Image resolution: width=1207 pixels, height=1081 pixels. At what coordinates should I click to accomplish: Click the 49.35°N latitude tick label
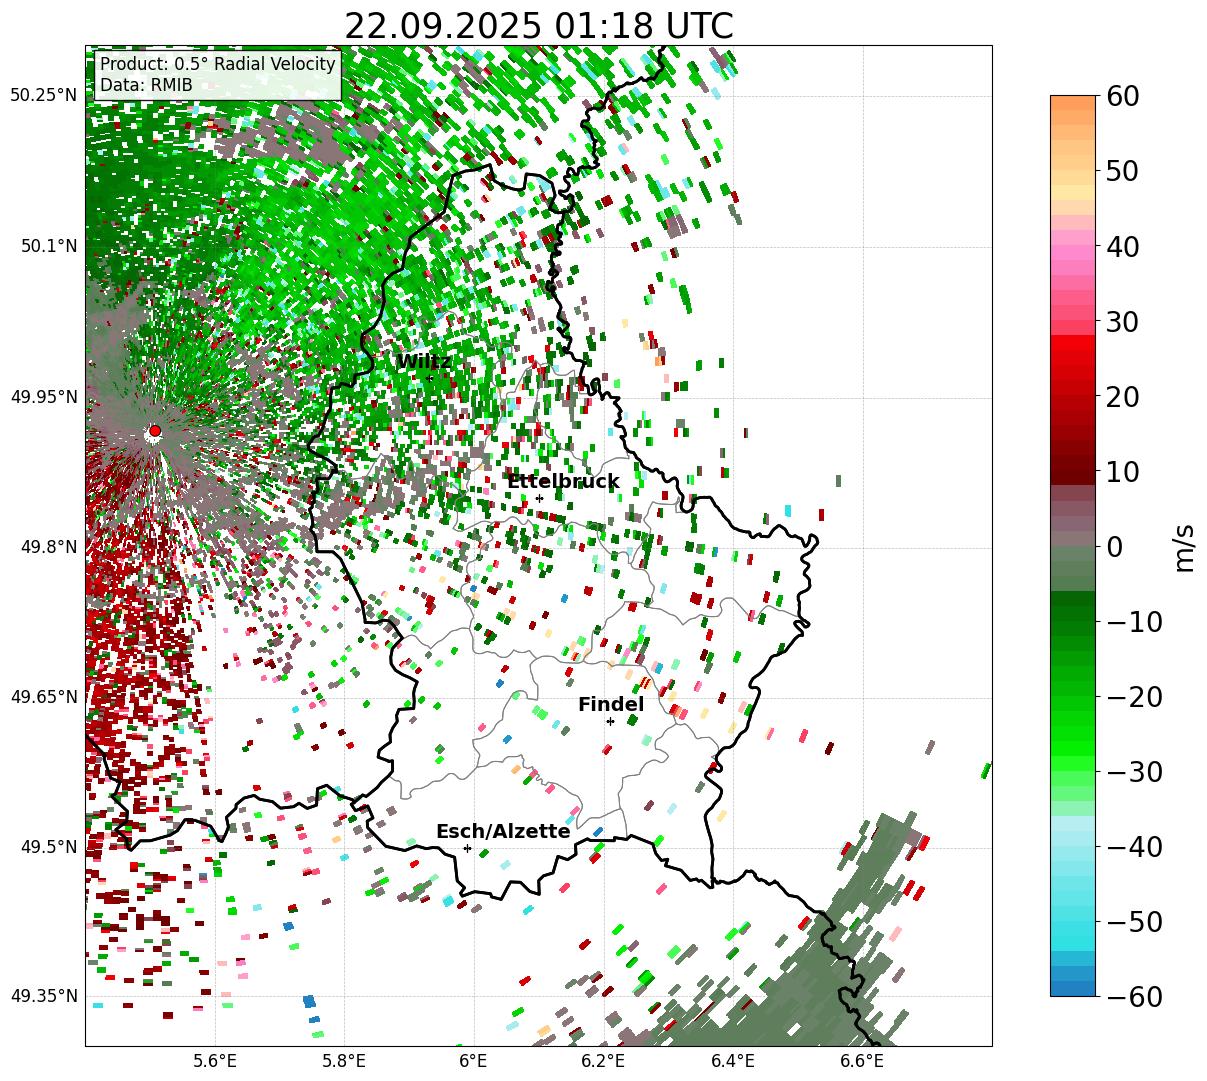coord(44,996)
